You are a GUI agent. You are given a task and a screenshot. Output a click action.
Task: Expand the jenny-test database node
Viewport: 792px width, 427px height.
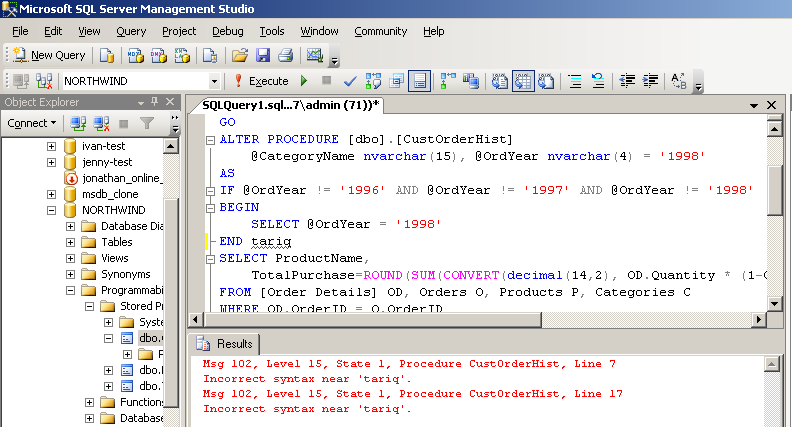point(52,162)
